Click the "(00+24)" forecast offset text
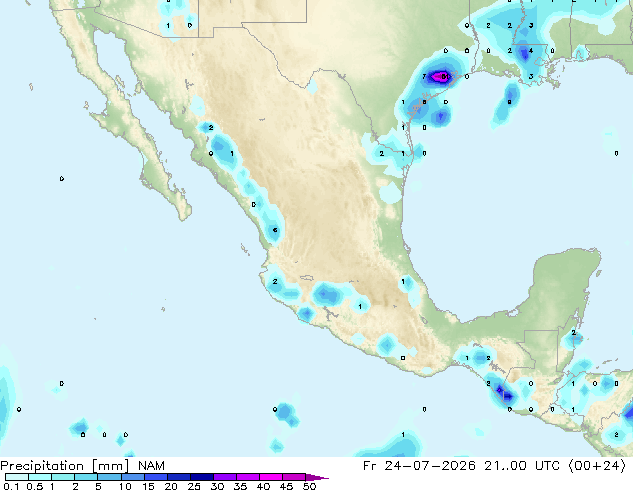634x490 pixels. point(597,466)
